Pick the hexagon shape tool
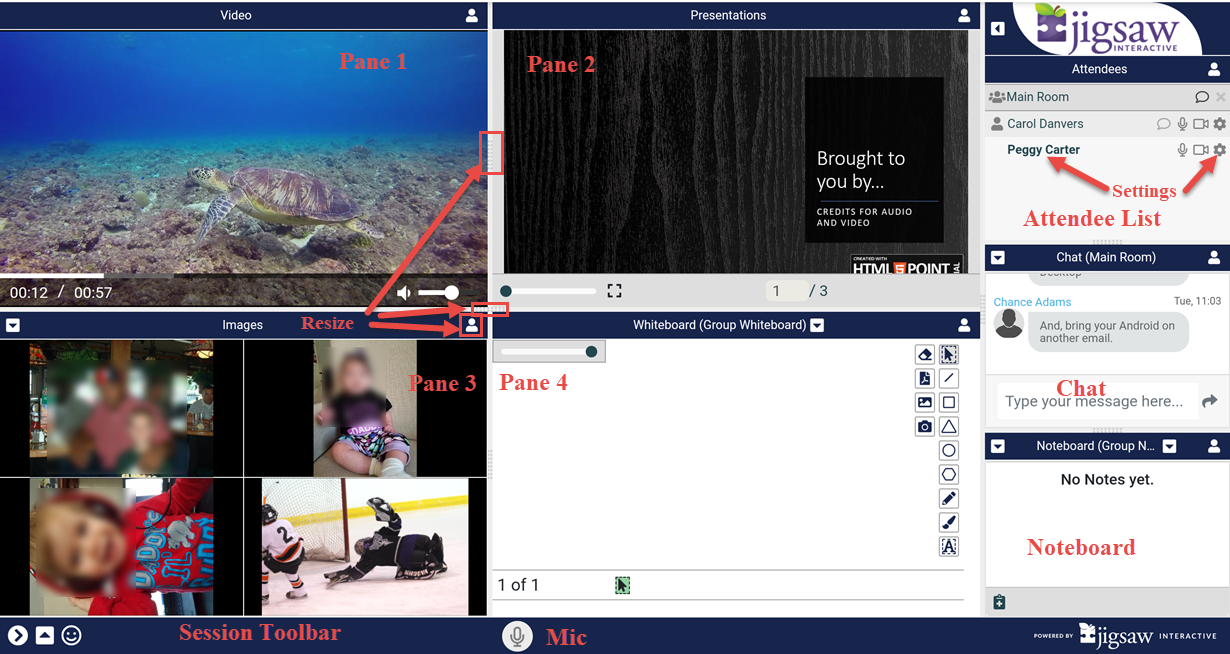 (949, 475)
